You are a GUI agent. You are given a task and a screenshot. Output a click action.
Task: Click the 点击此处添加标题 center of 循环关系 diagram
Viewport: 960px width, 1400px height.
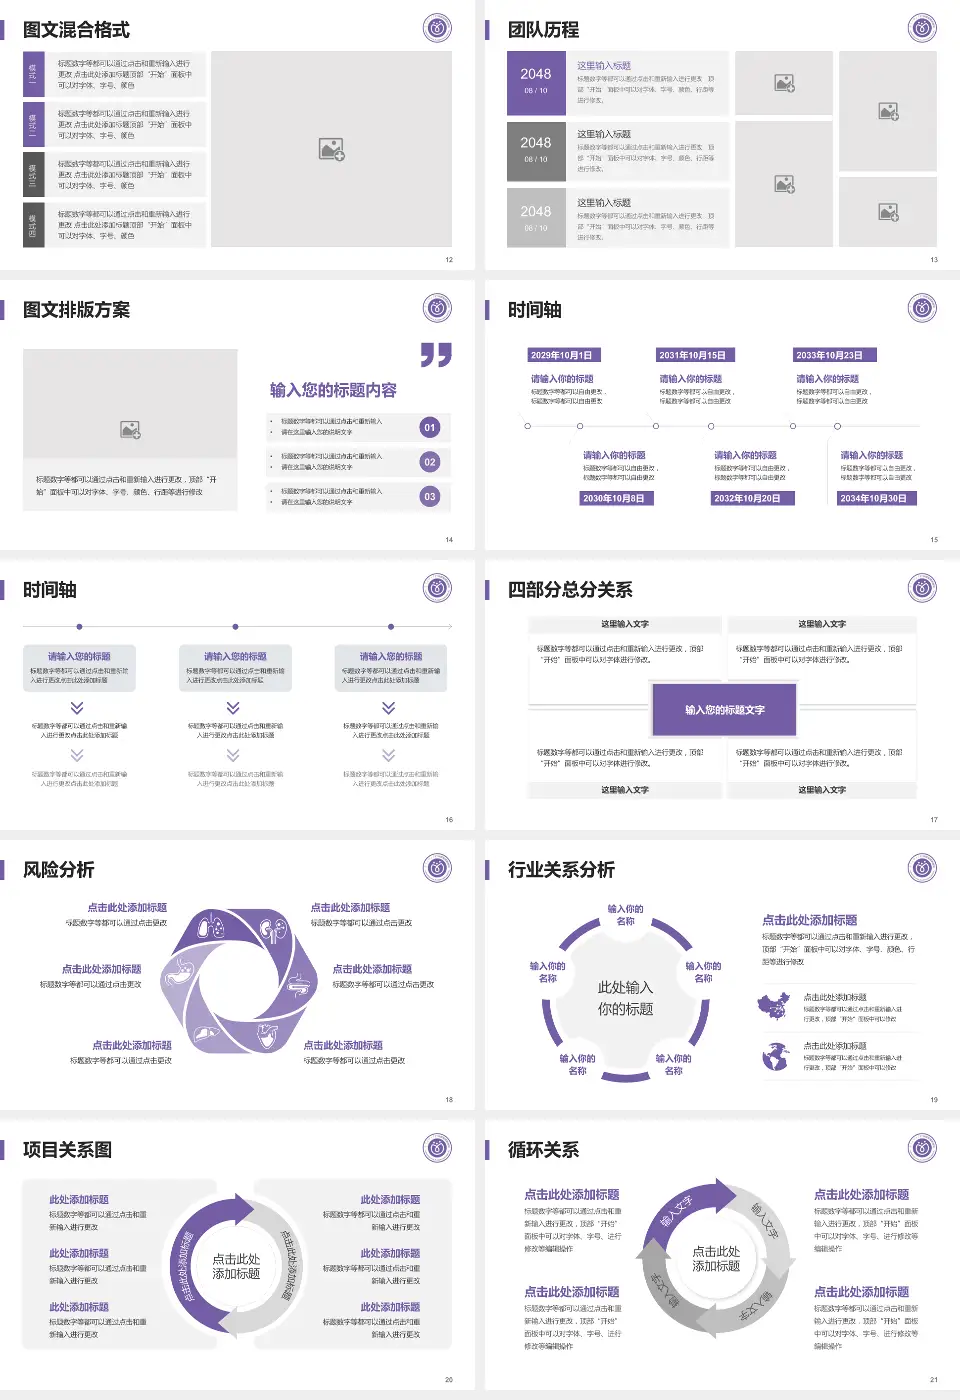point(716,1259)
